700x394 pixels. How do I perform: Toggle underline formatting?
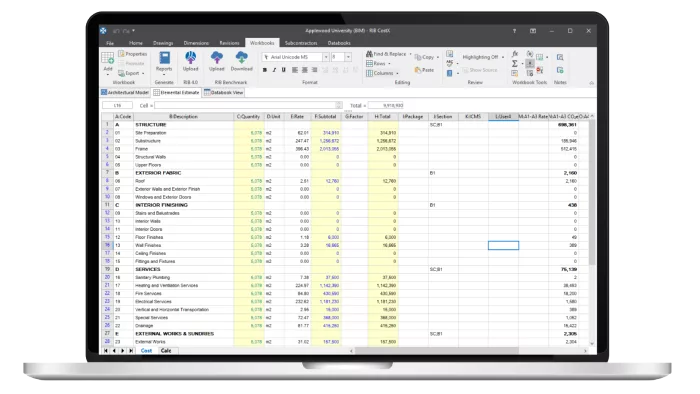(x=283, y=70)
